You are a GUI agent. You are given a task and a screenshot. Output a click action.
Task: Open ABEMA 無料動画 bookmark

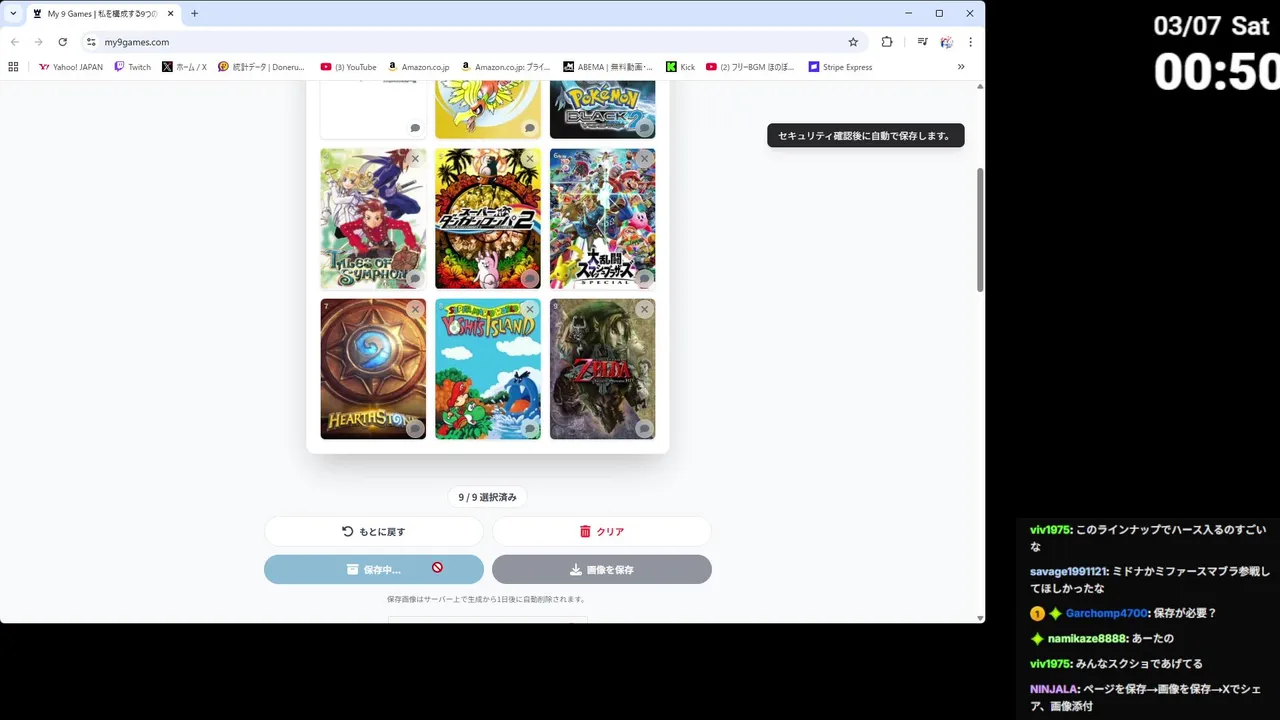608,67
